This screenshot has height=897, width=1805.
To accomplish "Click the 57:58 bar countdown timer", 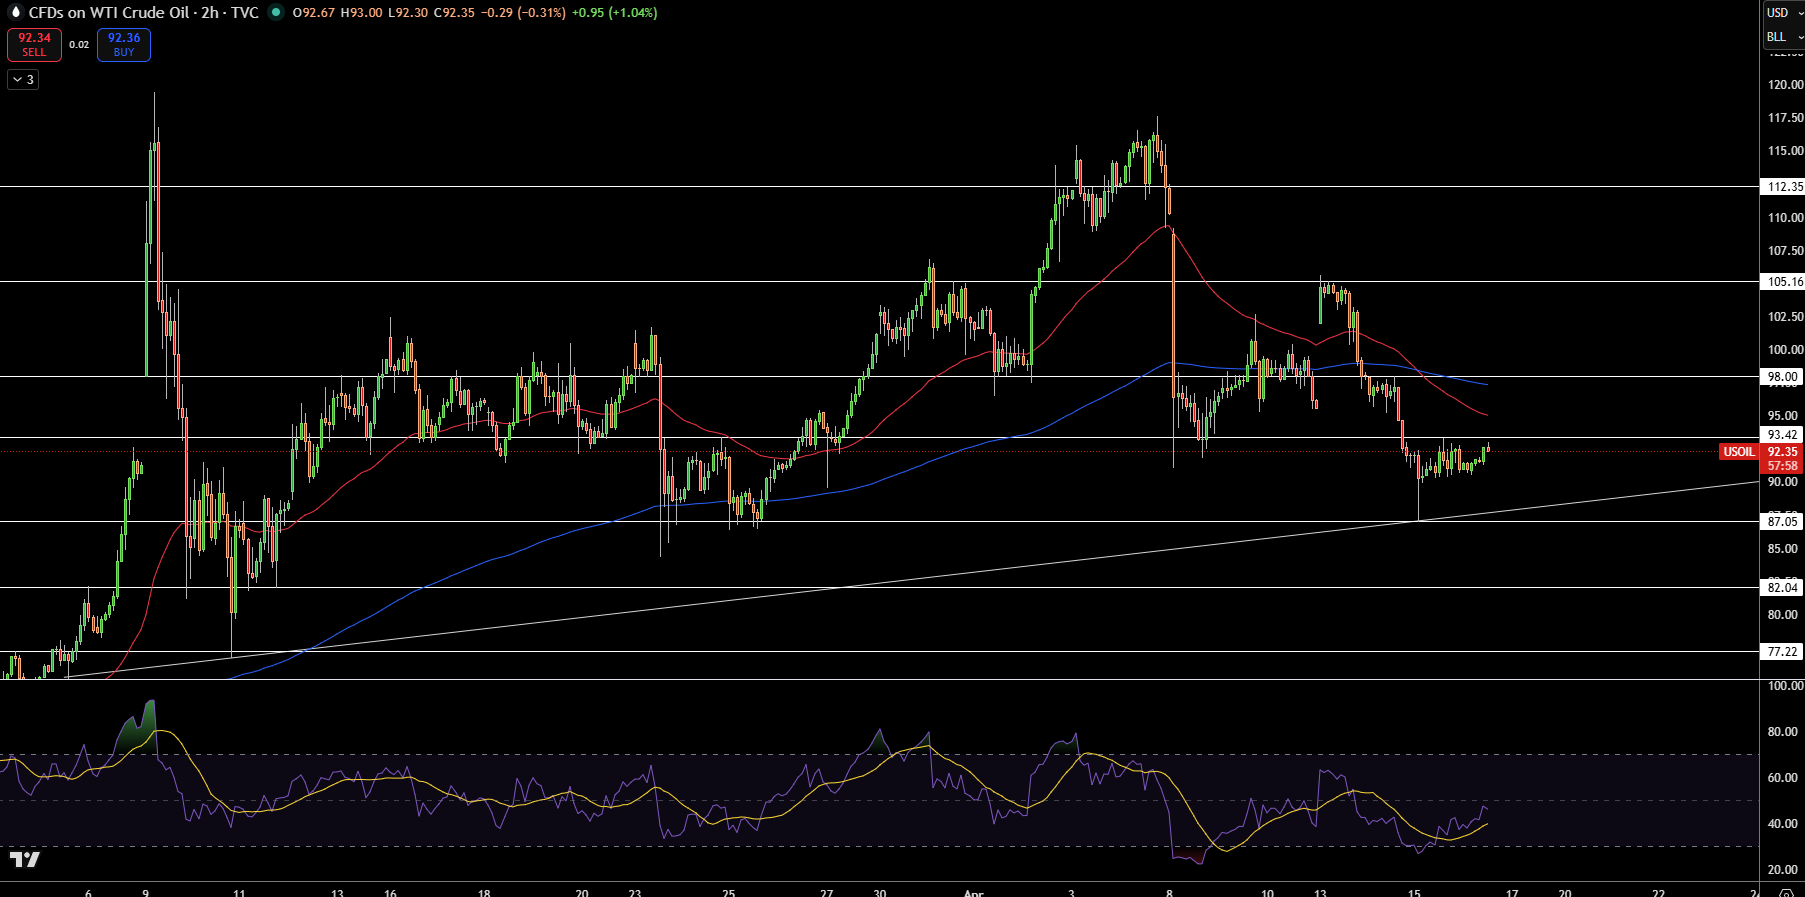I will point(1782,466).
